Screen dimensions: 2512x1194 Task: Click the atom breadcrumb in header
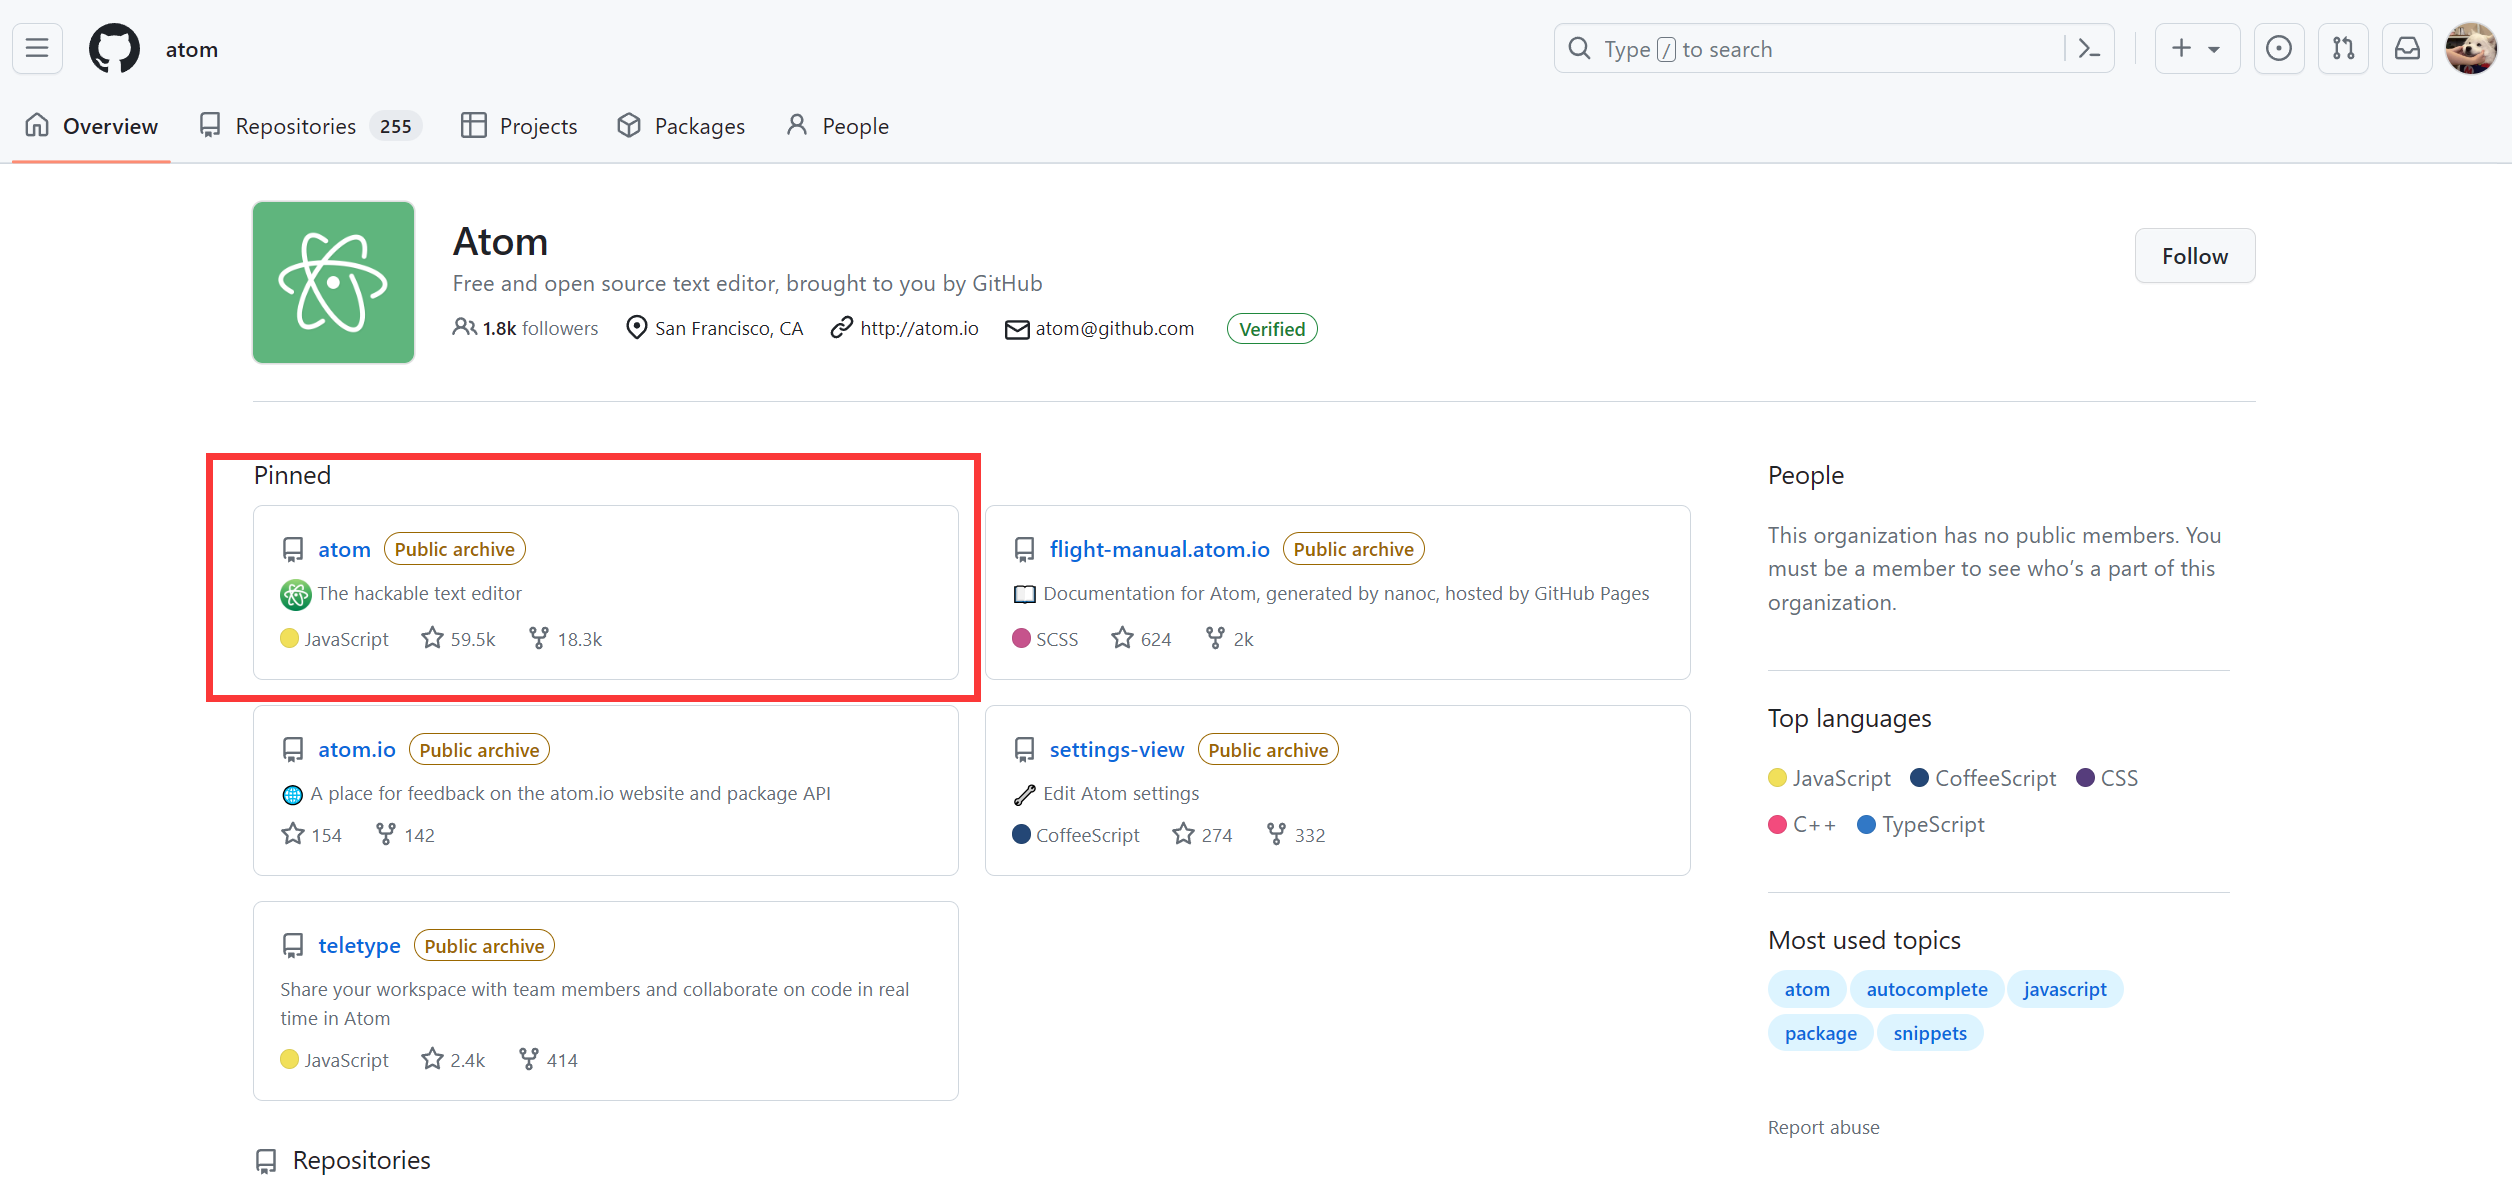coord(191,49)
